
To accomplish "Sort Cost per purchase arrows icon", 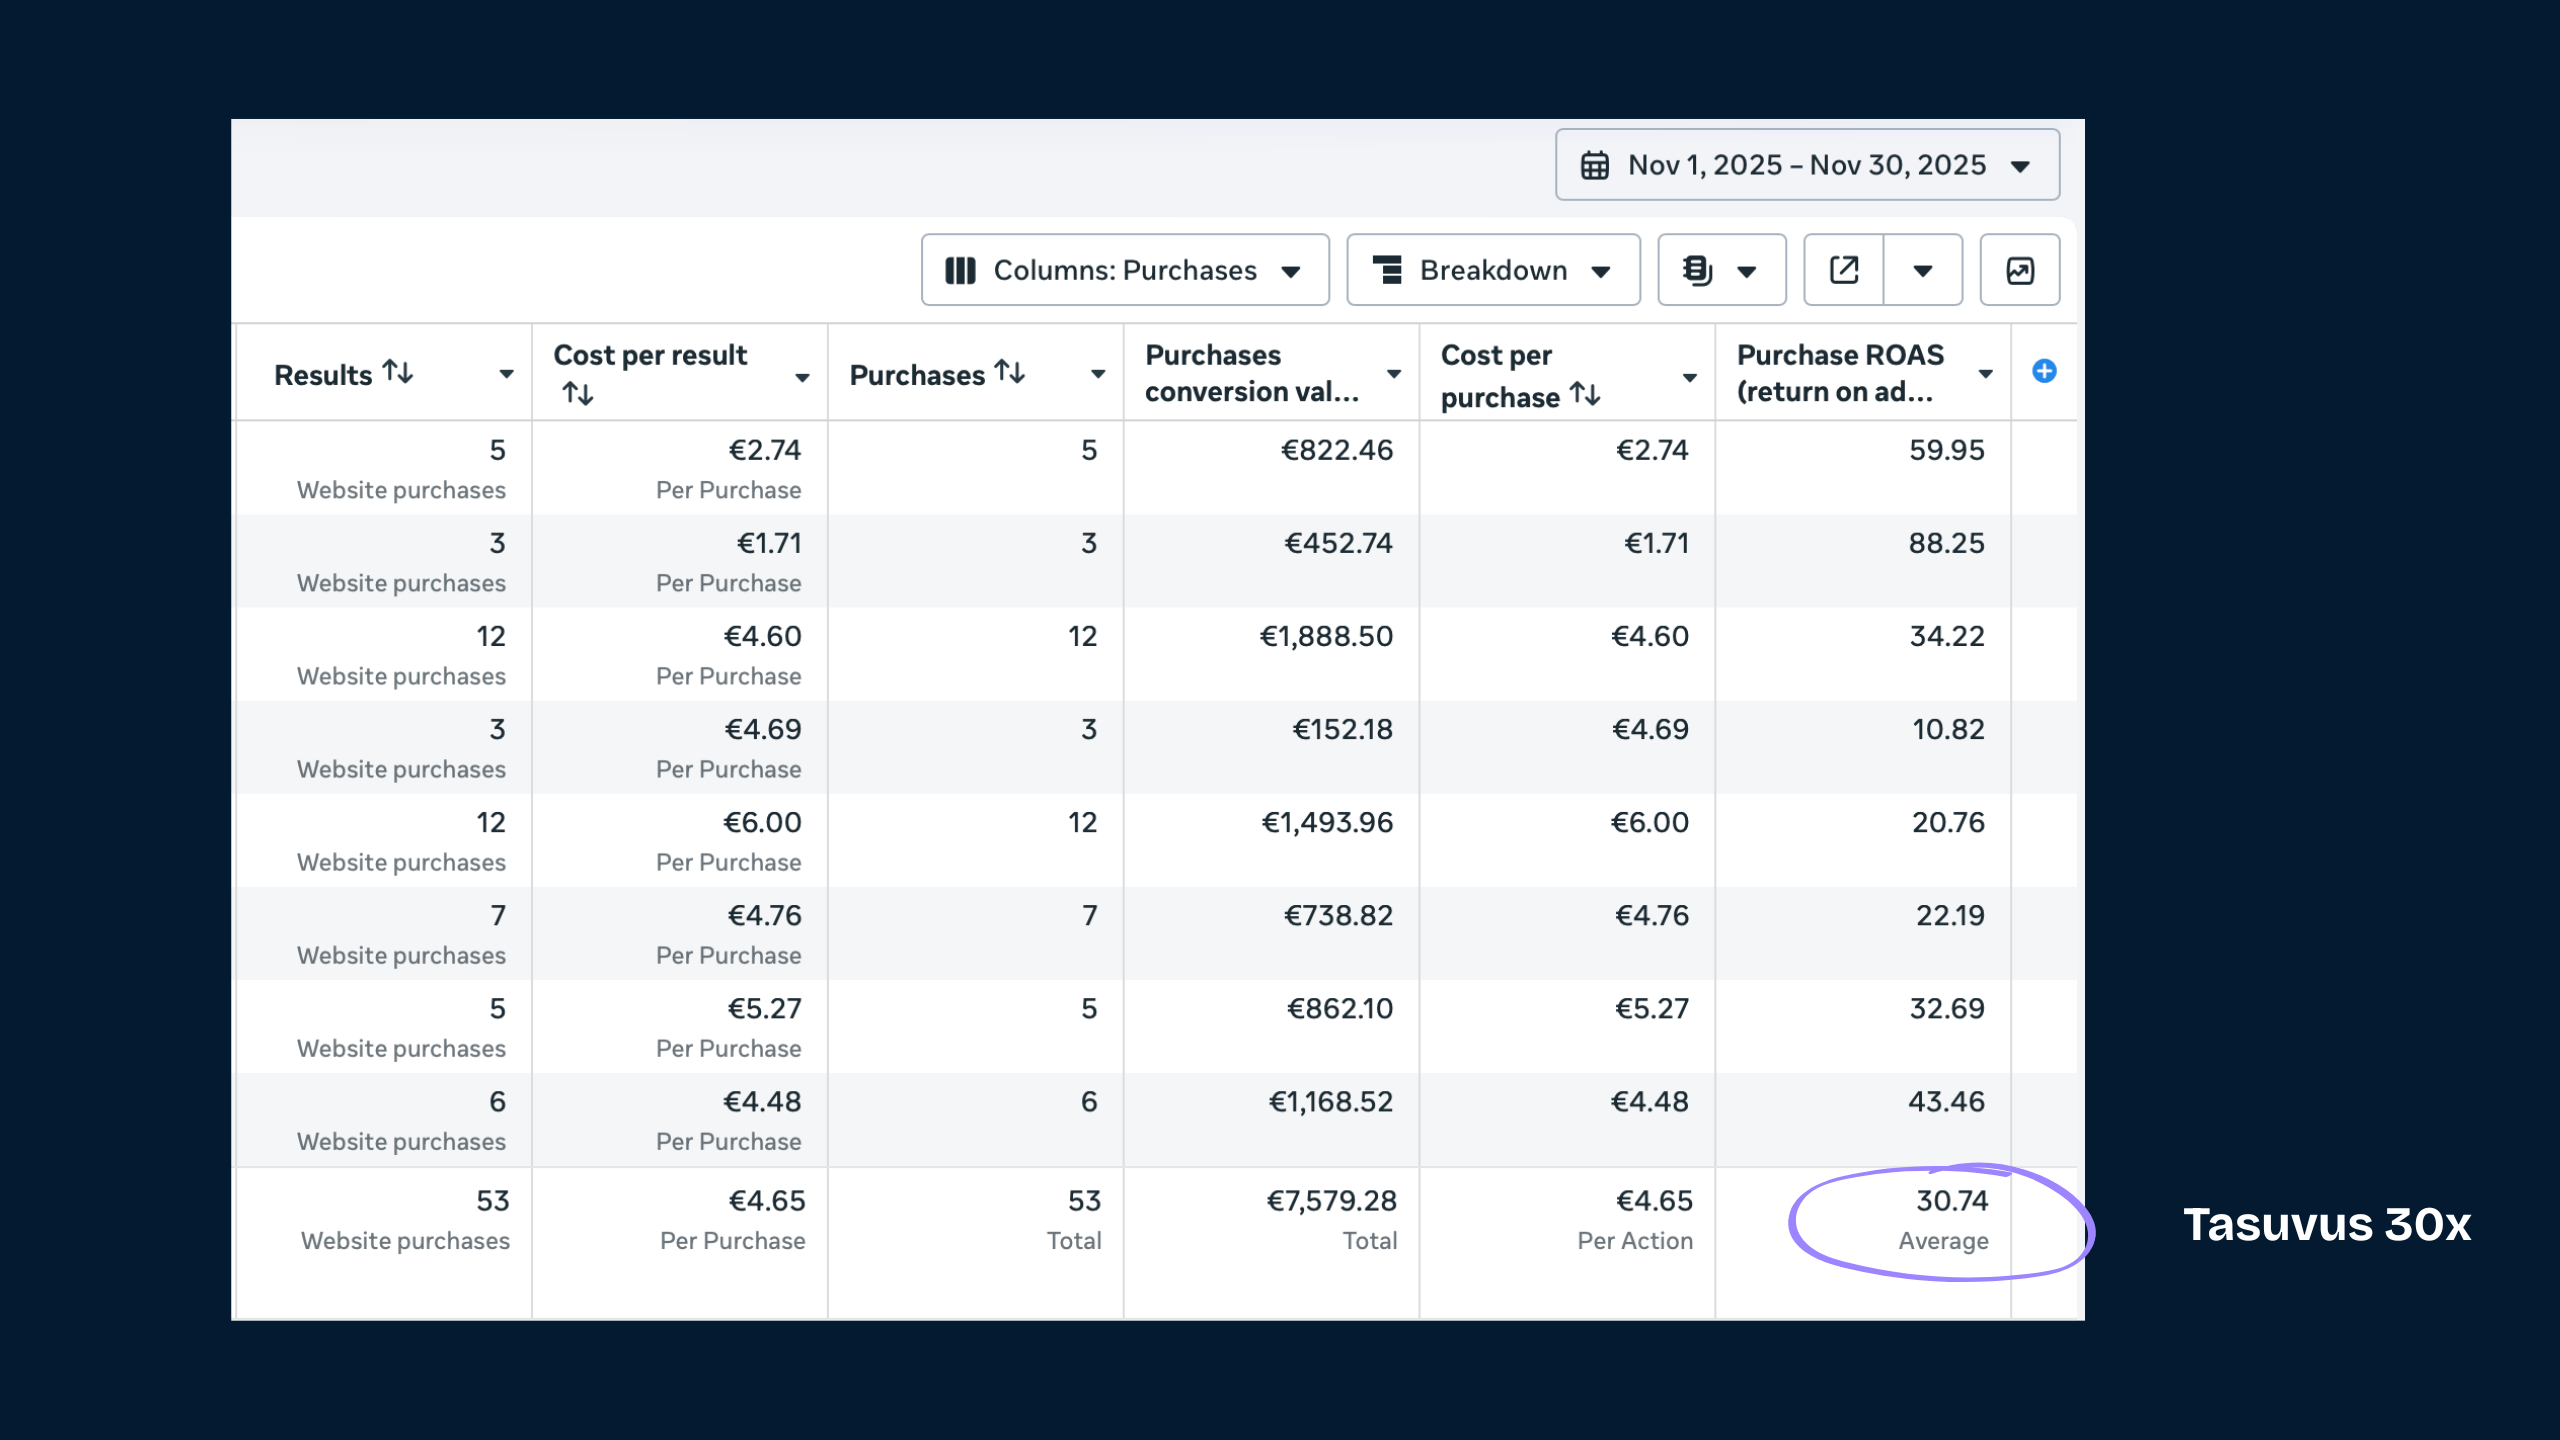I will [x=1585, y=394].
